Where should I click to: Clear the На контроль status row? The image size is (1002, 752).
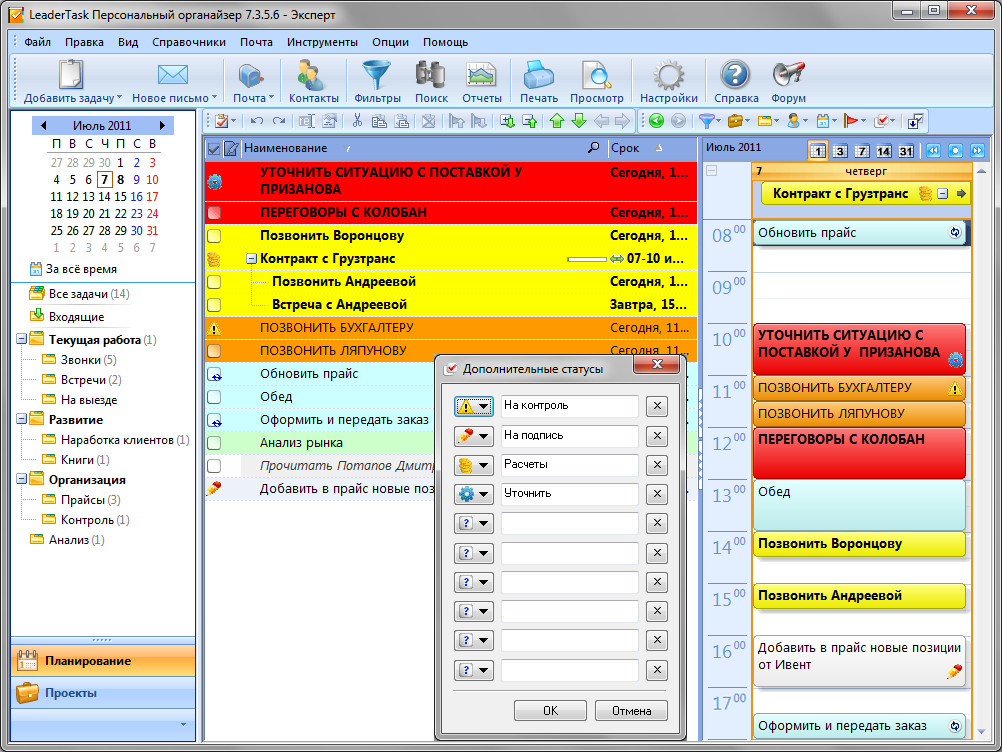[657, 406]
